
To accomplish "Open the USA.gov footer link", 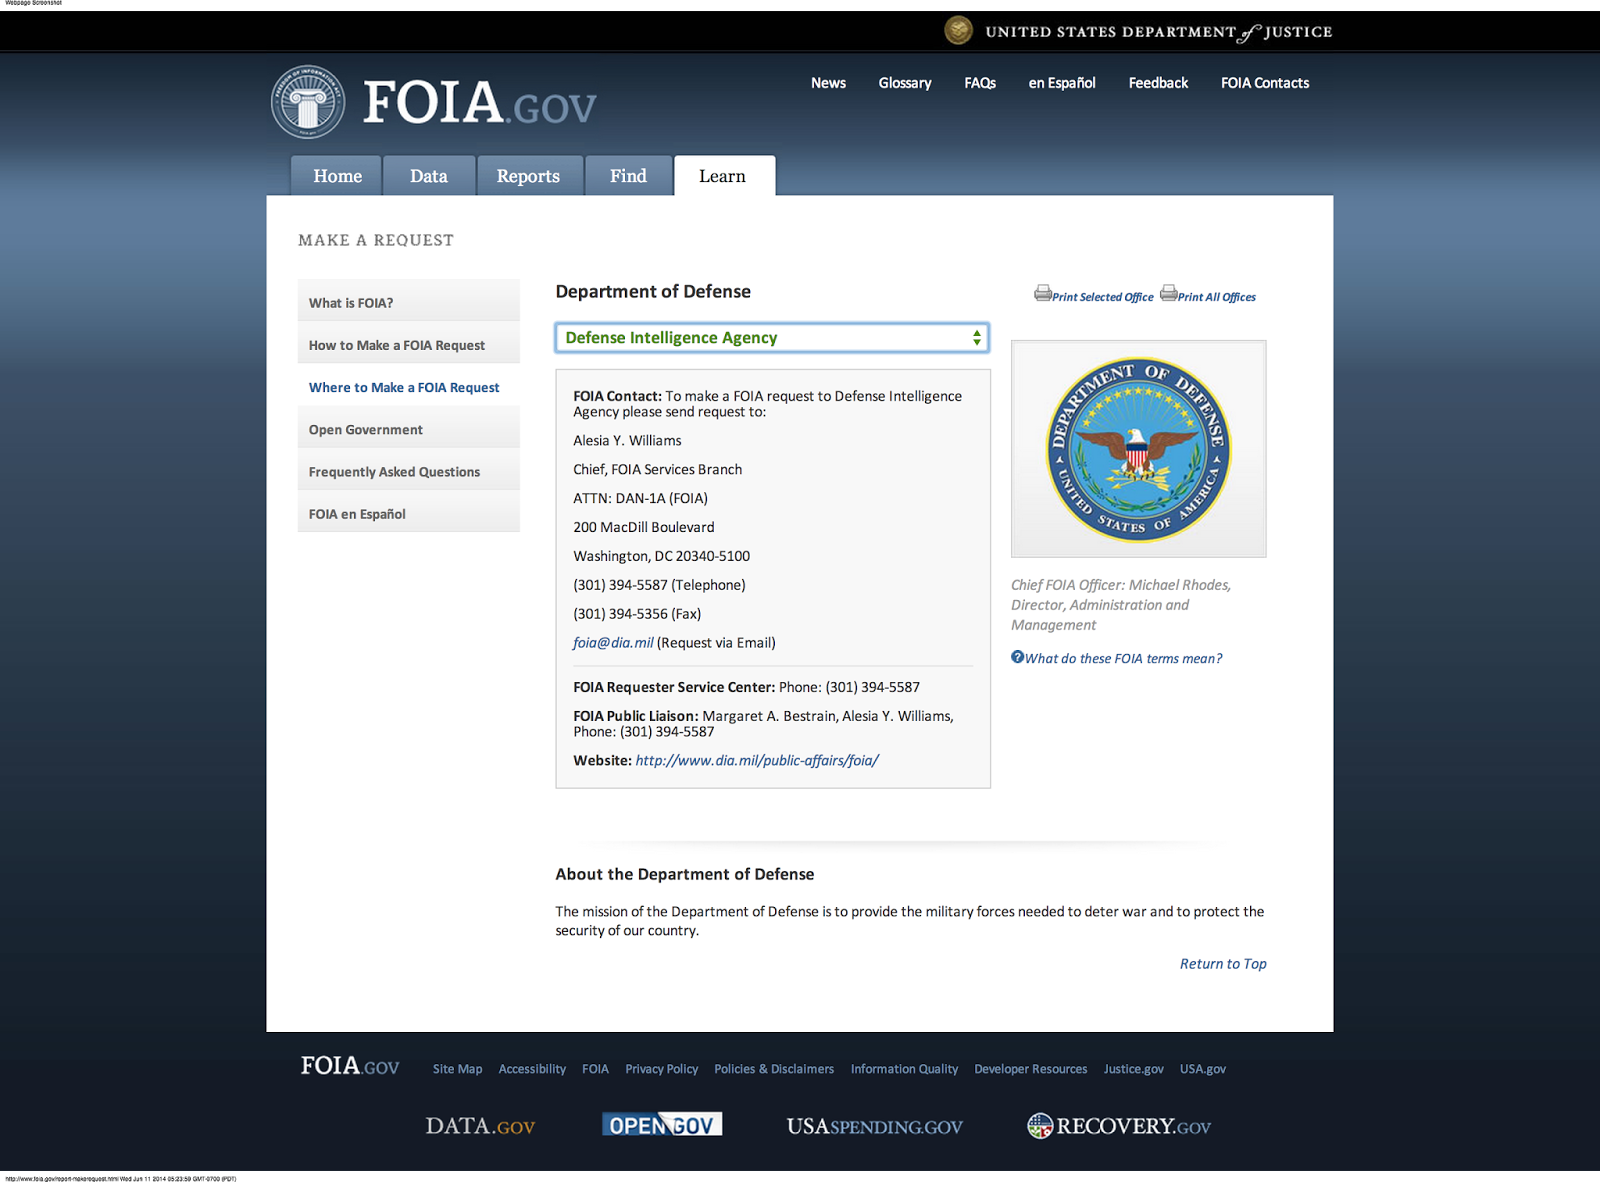I will [x=1202, y=1069].
